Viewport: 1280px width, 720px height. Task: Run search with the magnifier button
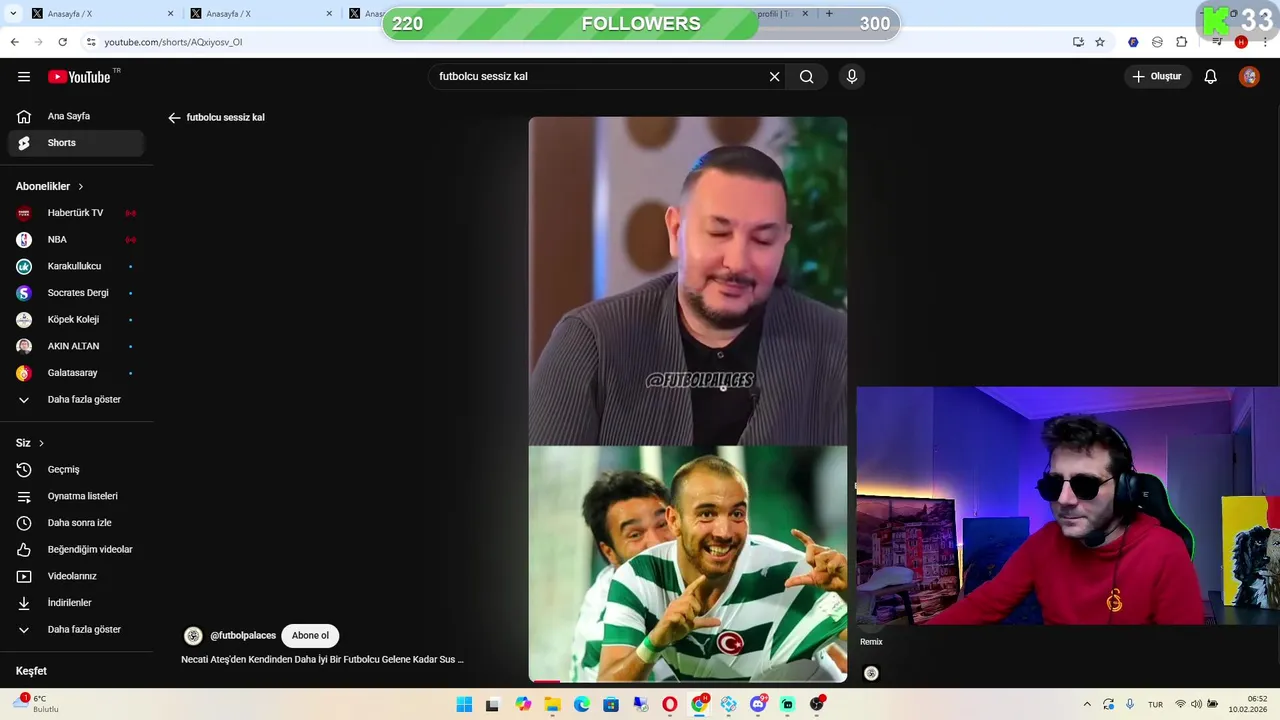pos(806,76)
